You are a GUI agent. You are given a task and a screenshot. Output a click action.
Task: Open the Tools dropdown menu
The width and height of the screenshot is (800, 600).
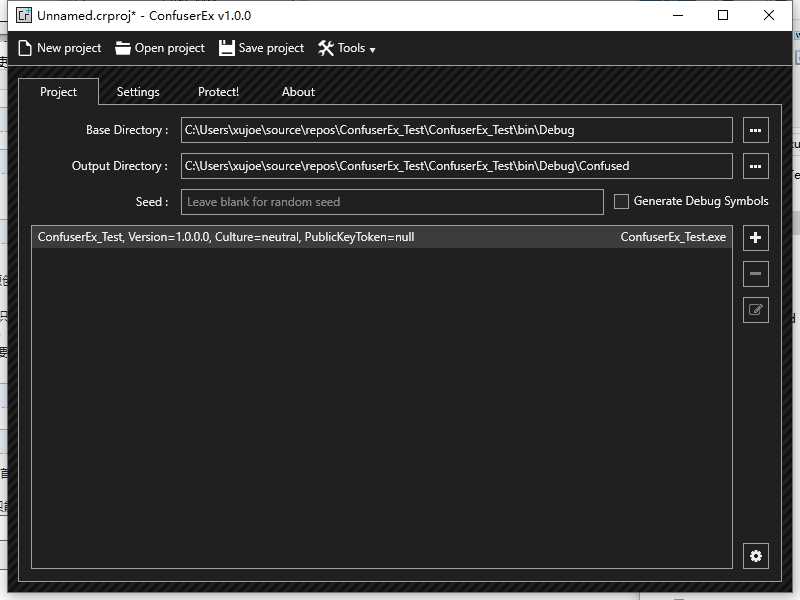coord(347,48)
